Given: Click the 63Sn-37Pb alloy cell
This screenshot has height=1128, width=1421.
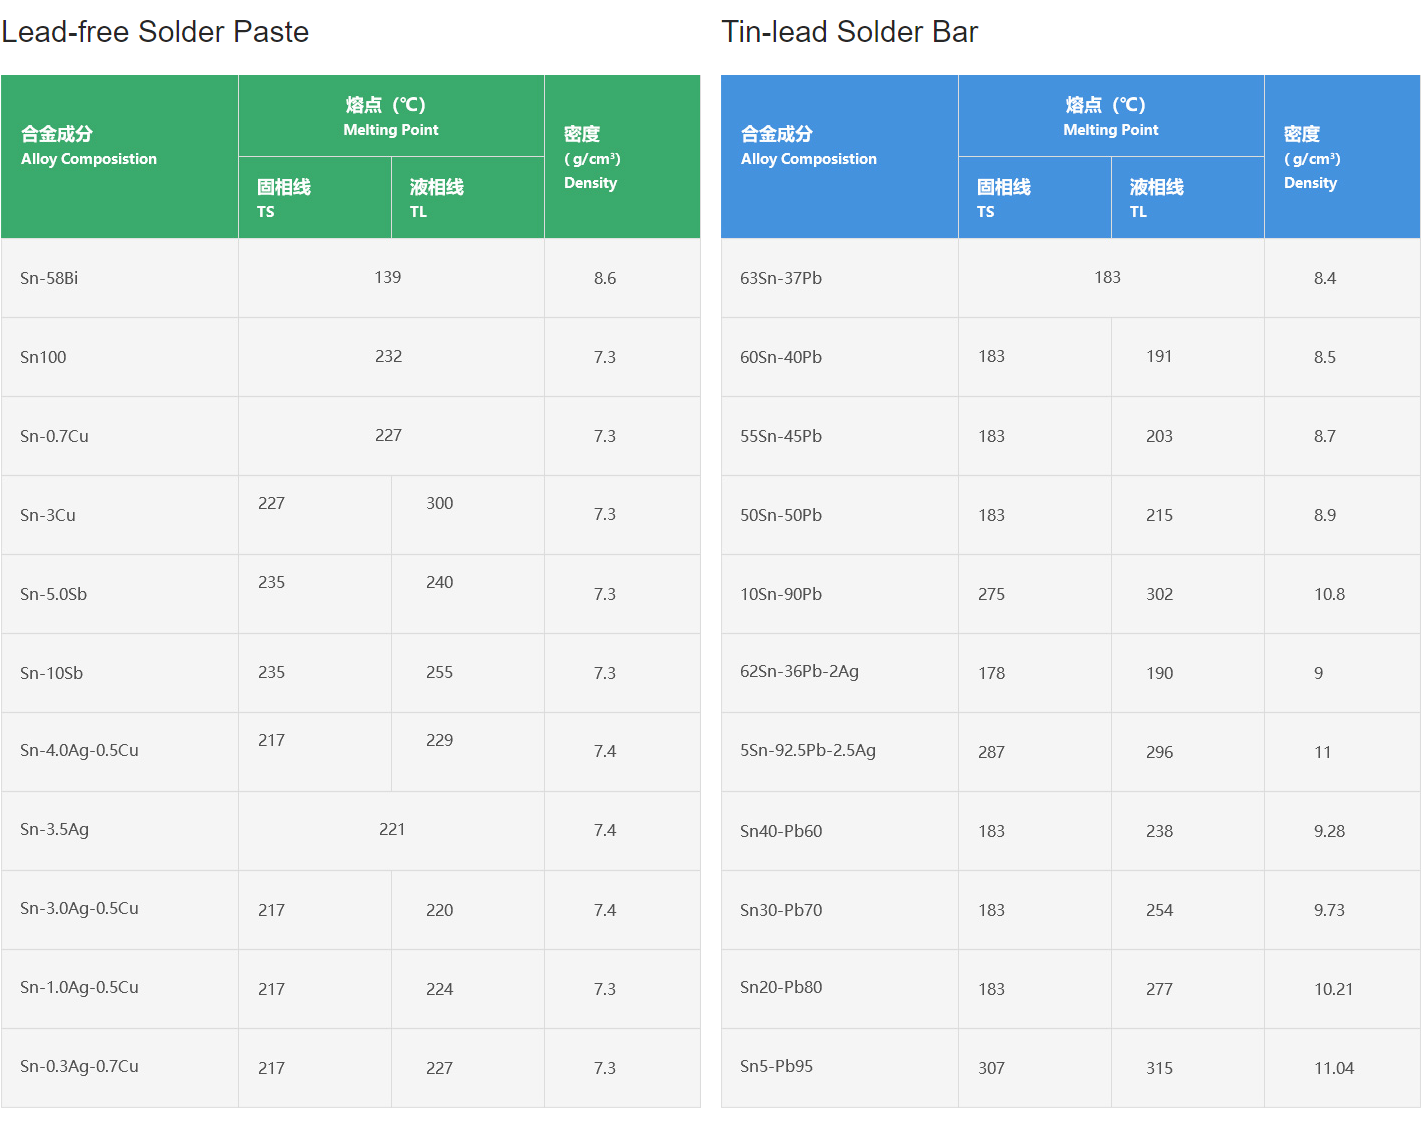Looking at the screenshot, I should click(x=781, y=278).
